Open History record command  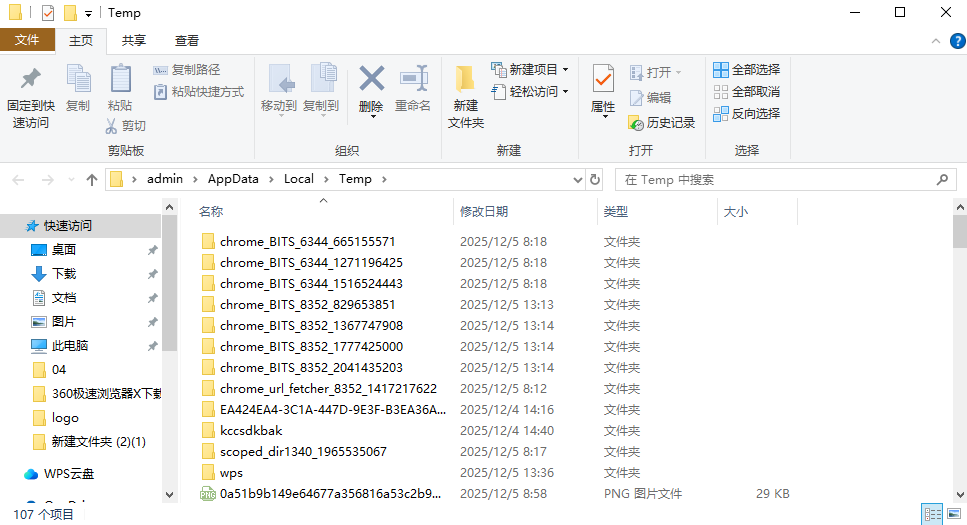click(662, 123)
